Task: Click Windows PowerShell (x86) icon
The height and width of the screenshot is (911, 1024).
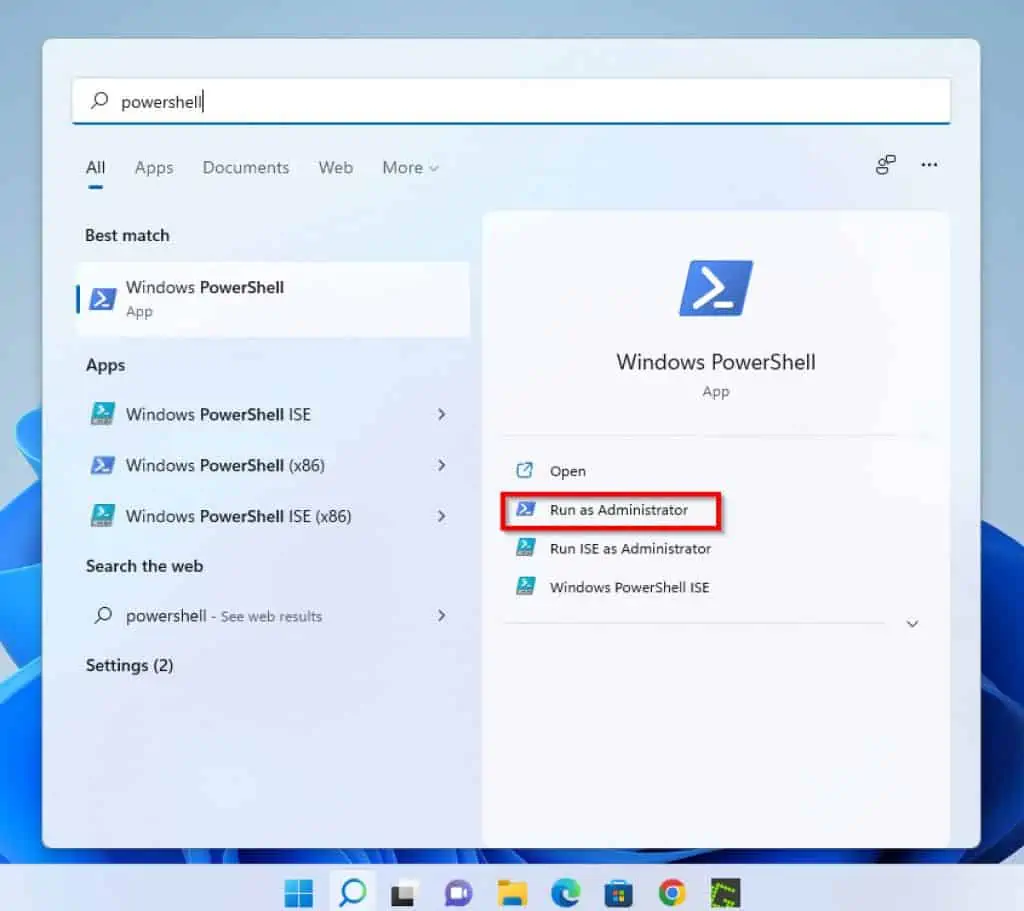Action: coord(103,465)
